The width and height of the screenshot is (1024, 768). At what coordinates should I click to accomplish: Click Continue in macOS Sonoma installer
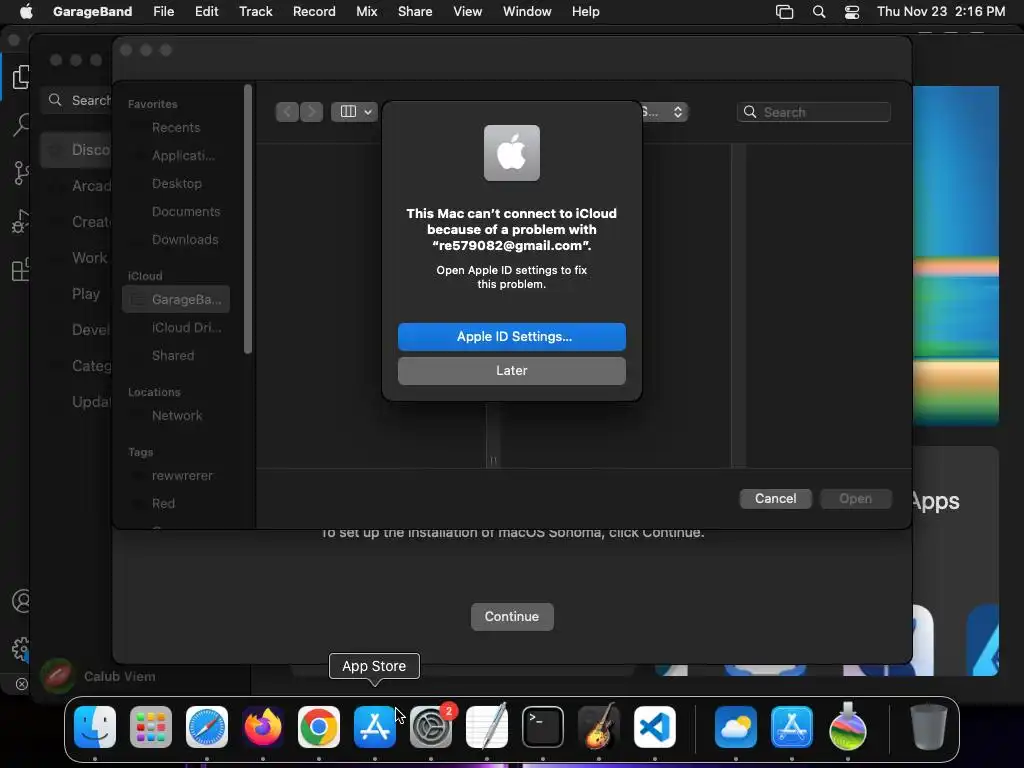pos(512,617)
